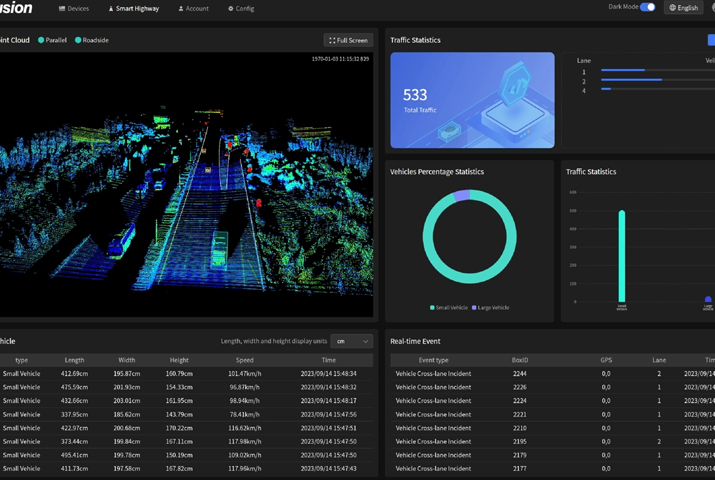Select the BoxID 2244 event row
Screen dimensions: 715x480
coord(520,374)
